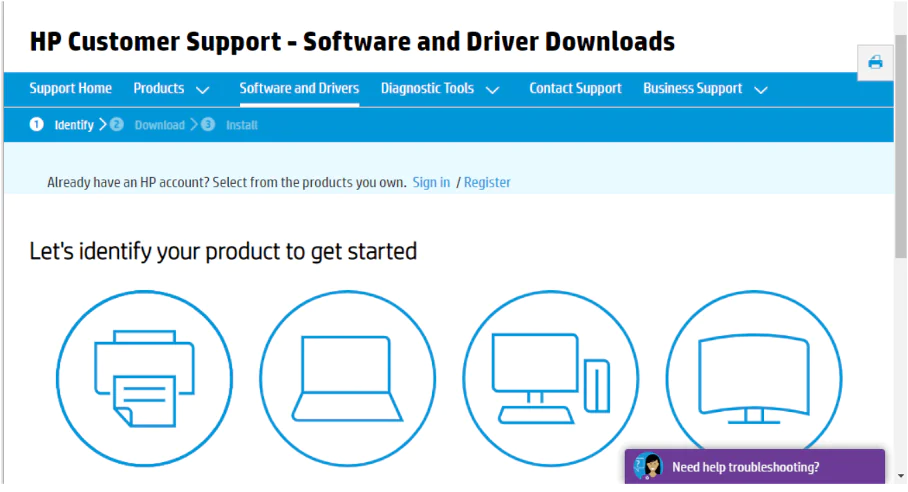This screenshot has width=908, height=492.
Task: Click step 3 Install
Action: point(229,124)
